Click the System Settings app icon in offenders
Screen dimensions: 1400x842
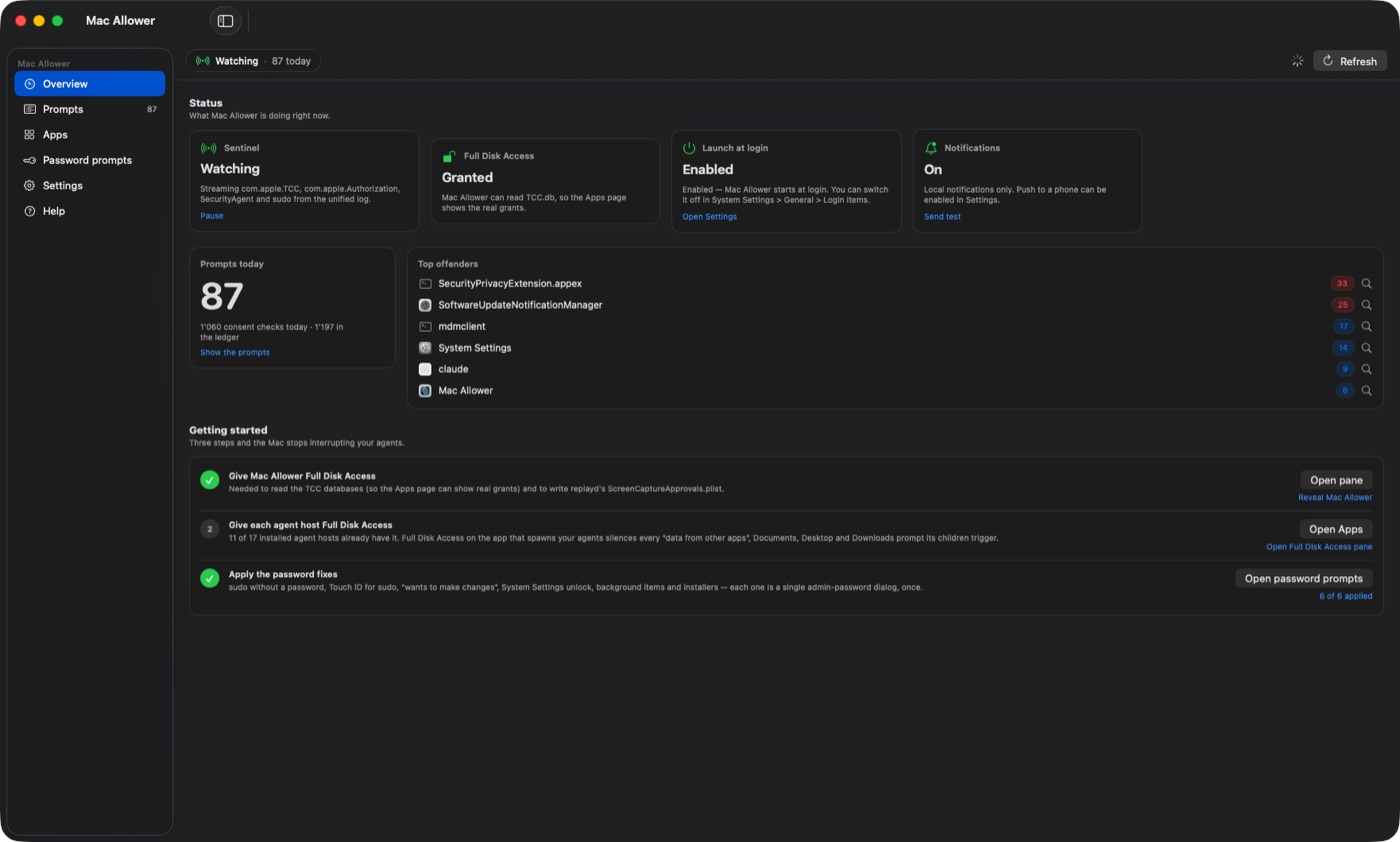[x=425, y=348]
